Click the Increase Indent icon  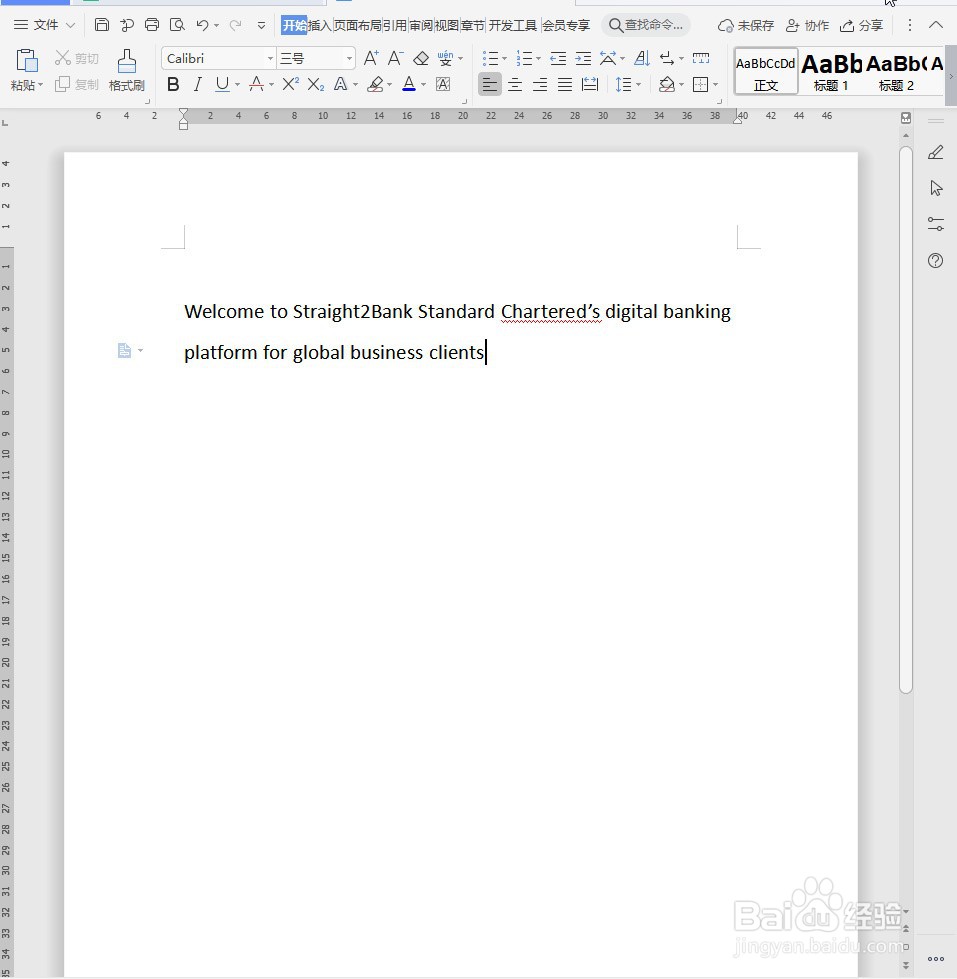click(x=583, y=59)
